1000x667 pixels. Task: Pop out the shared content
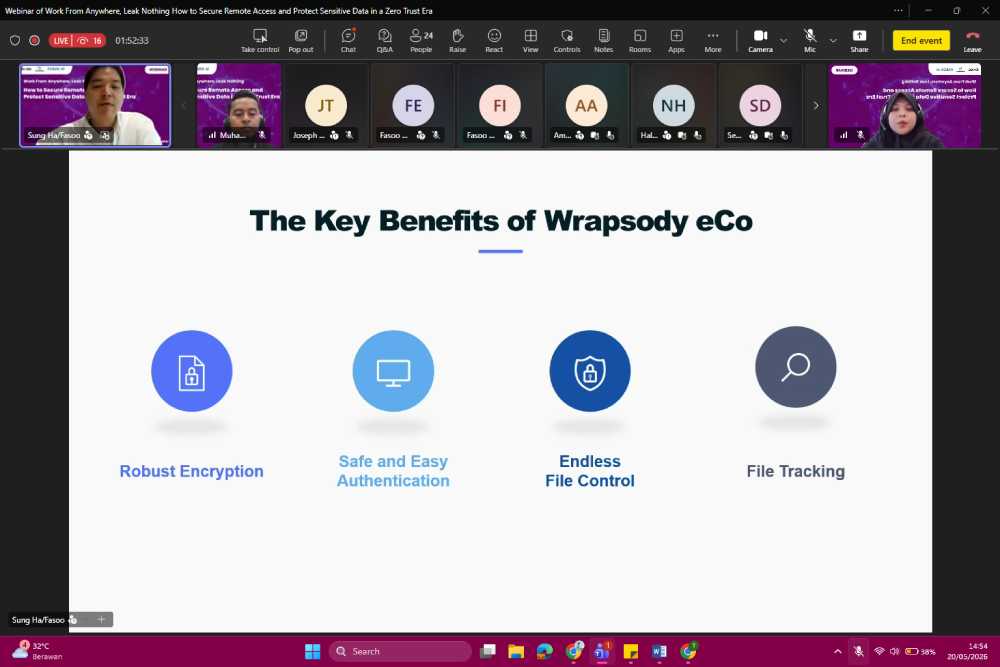[300, 41]
